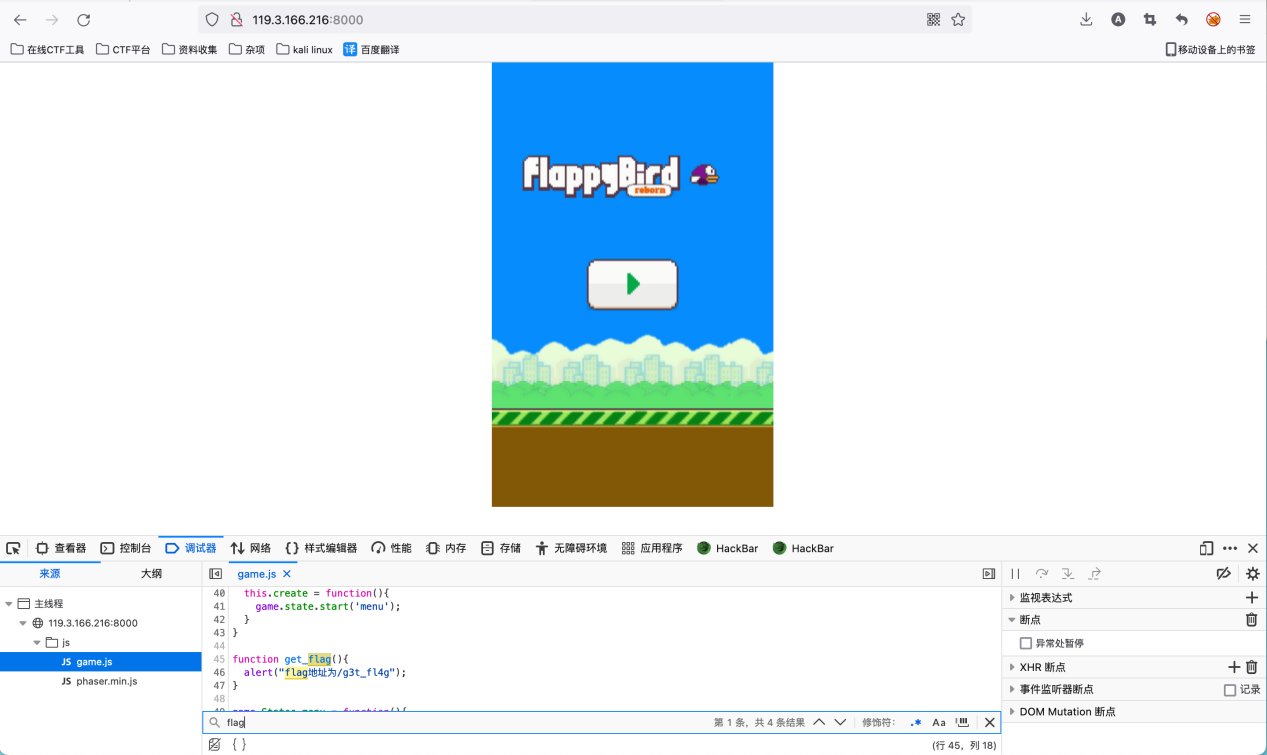
Task: Click the debugger step in button
Action: coord(1068,574)
